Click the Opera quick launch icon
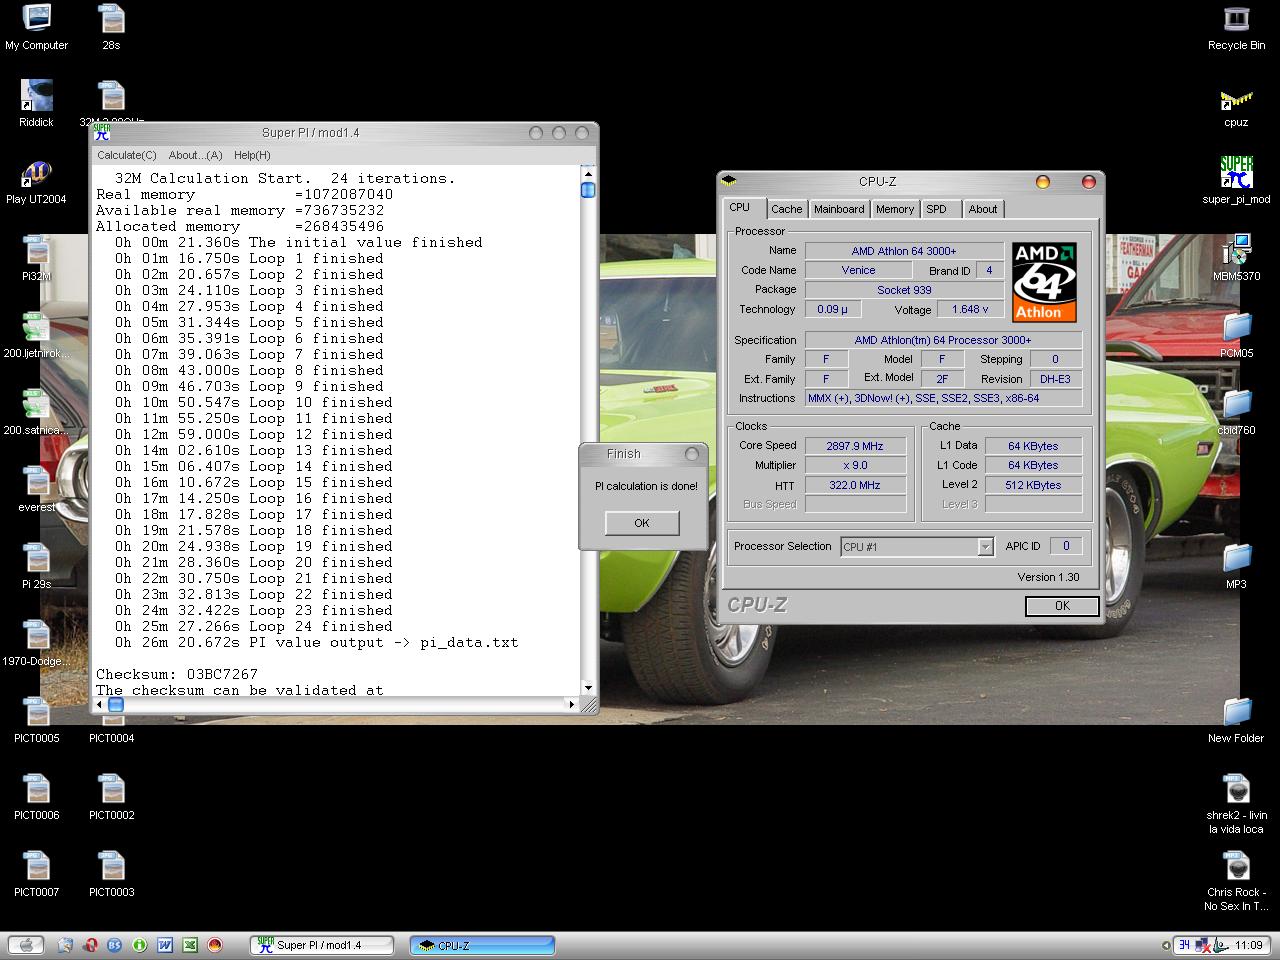The height and width of the screenshot is (960, 1280). [x=90, y=944]
